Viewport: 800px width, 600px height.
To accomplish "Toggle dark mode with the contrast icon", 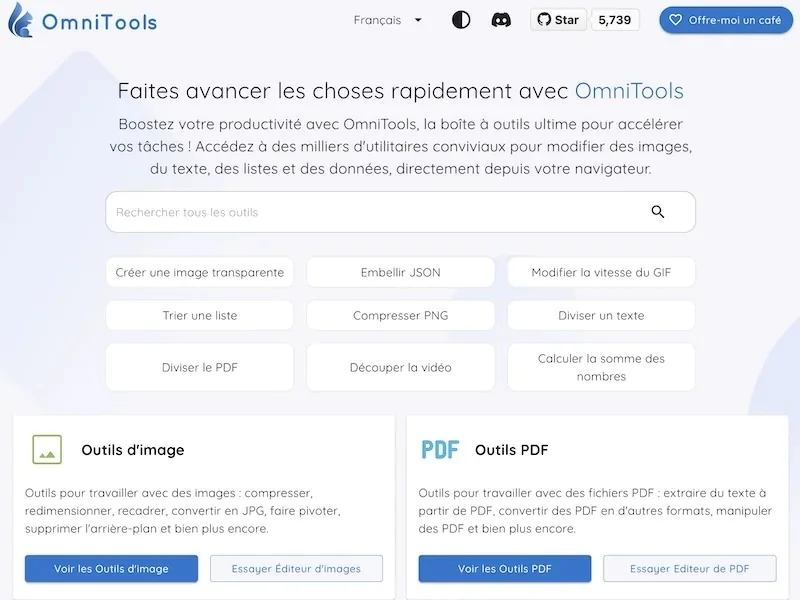I will click(460, 19).
